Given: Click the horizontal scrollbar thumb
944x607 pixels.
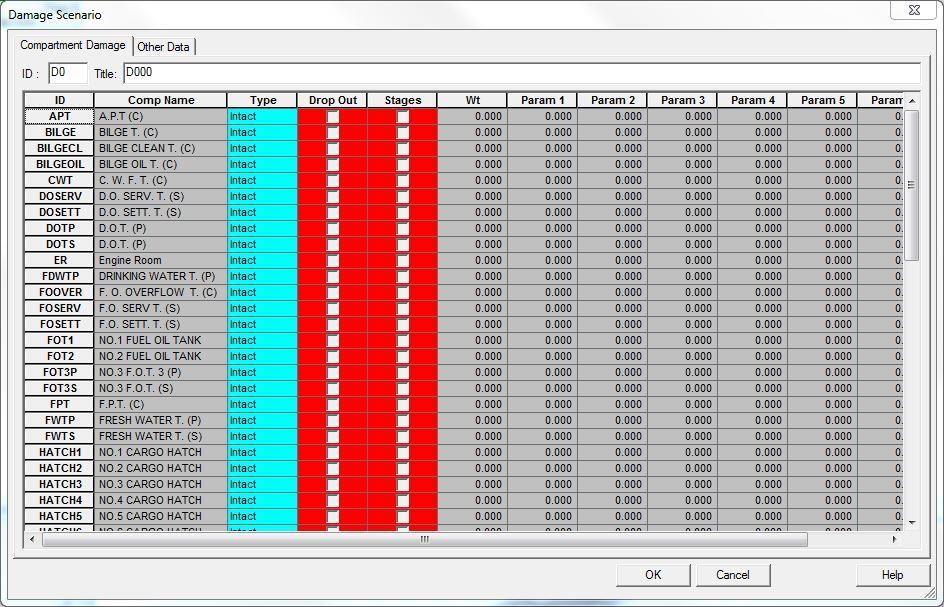Looking at the screenshot, I should click(x=424, y=539).
